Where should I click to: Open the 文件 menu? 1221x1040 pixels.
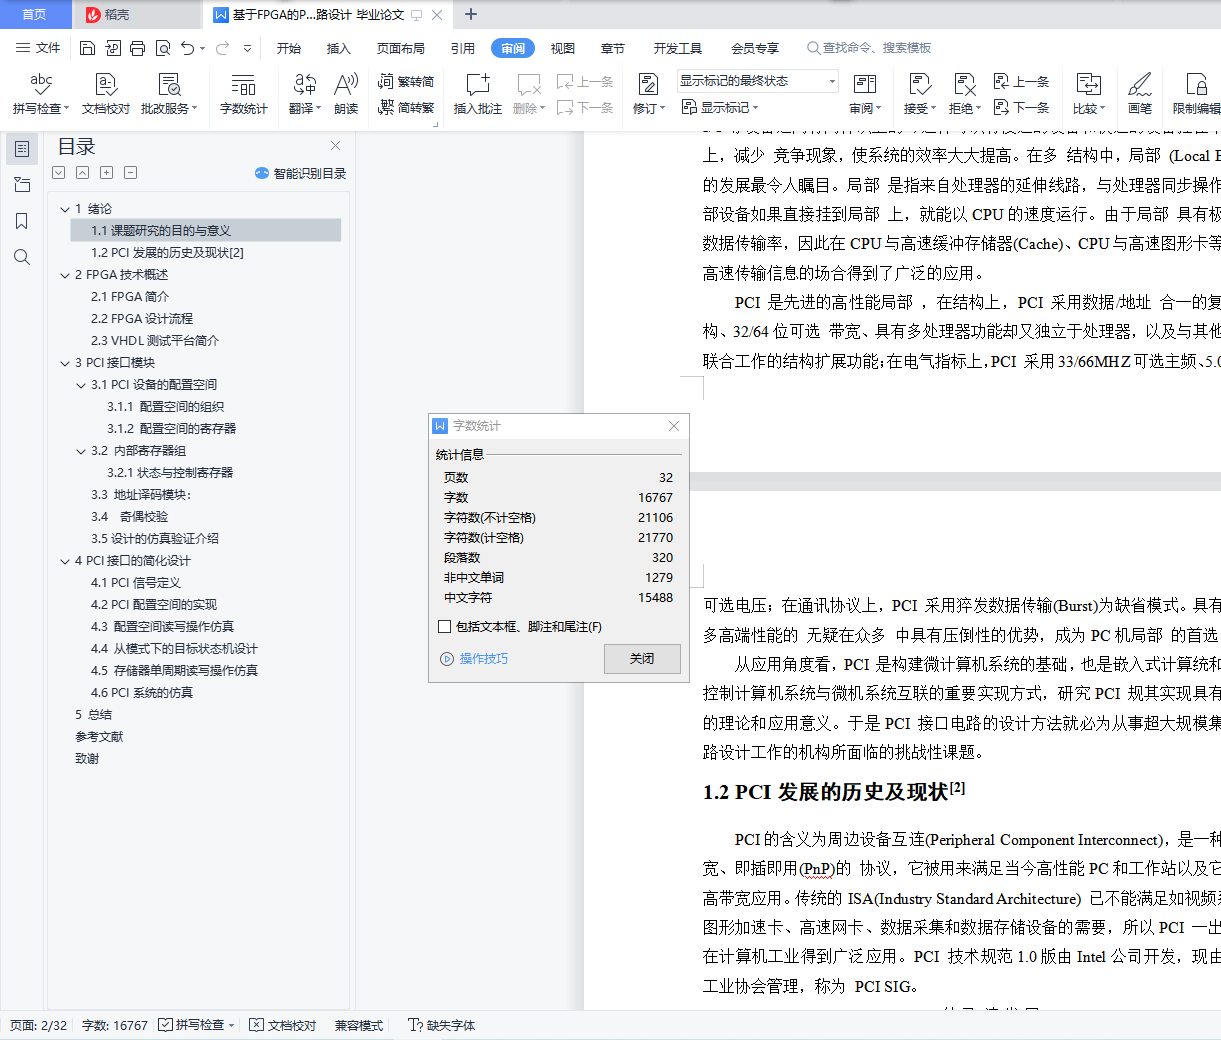point(38,48)
